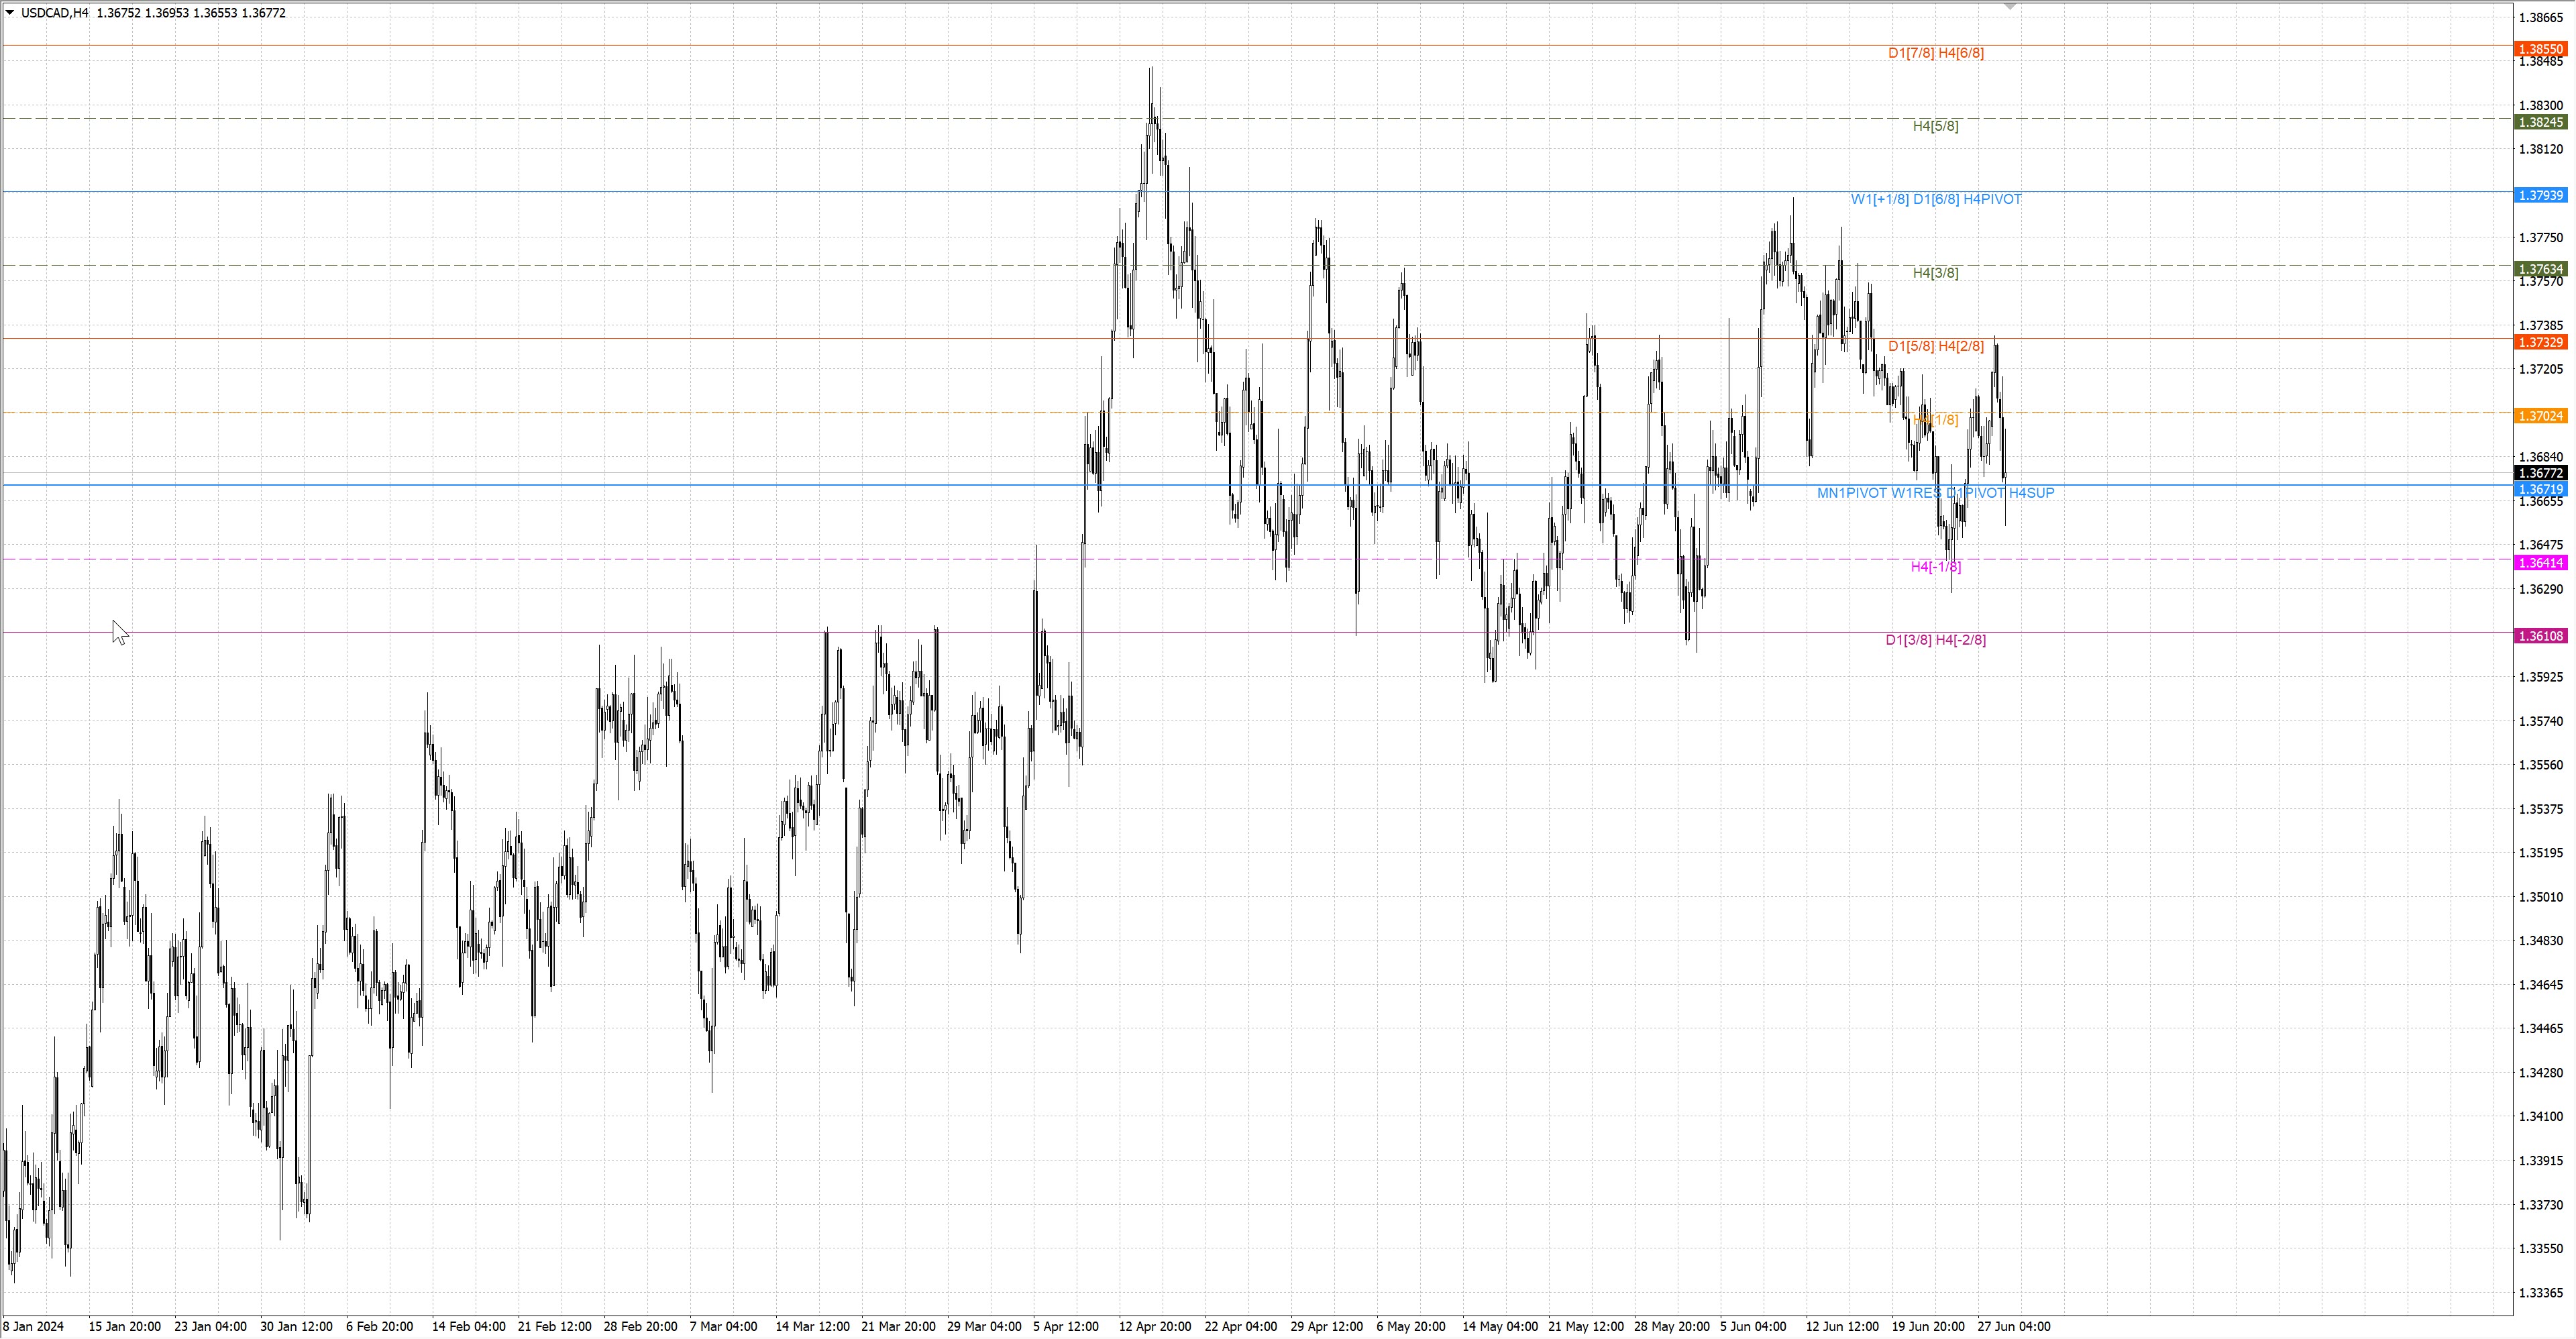
Task: Click the 8 Jan 2024 date label
Action: [33, 1327]
